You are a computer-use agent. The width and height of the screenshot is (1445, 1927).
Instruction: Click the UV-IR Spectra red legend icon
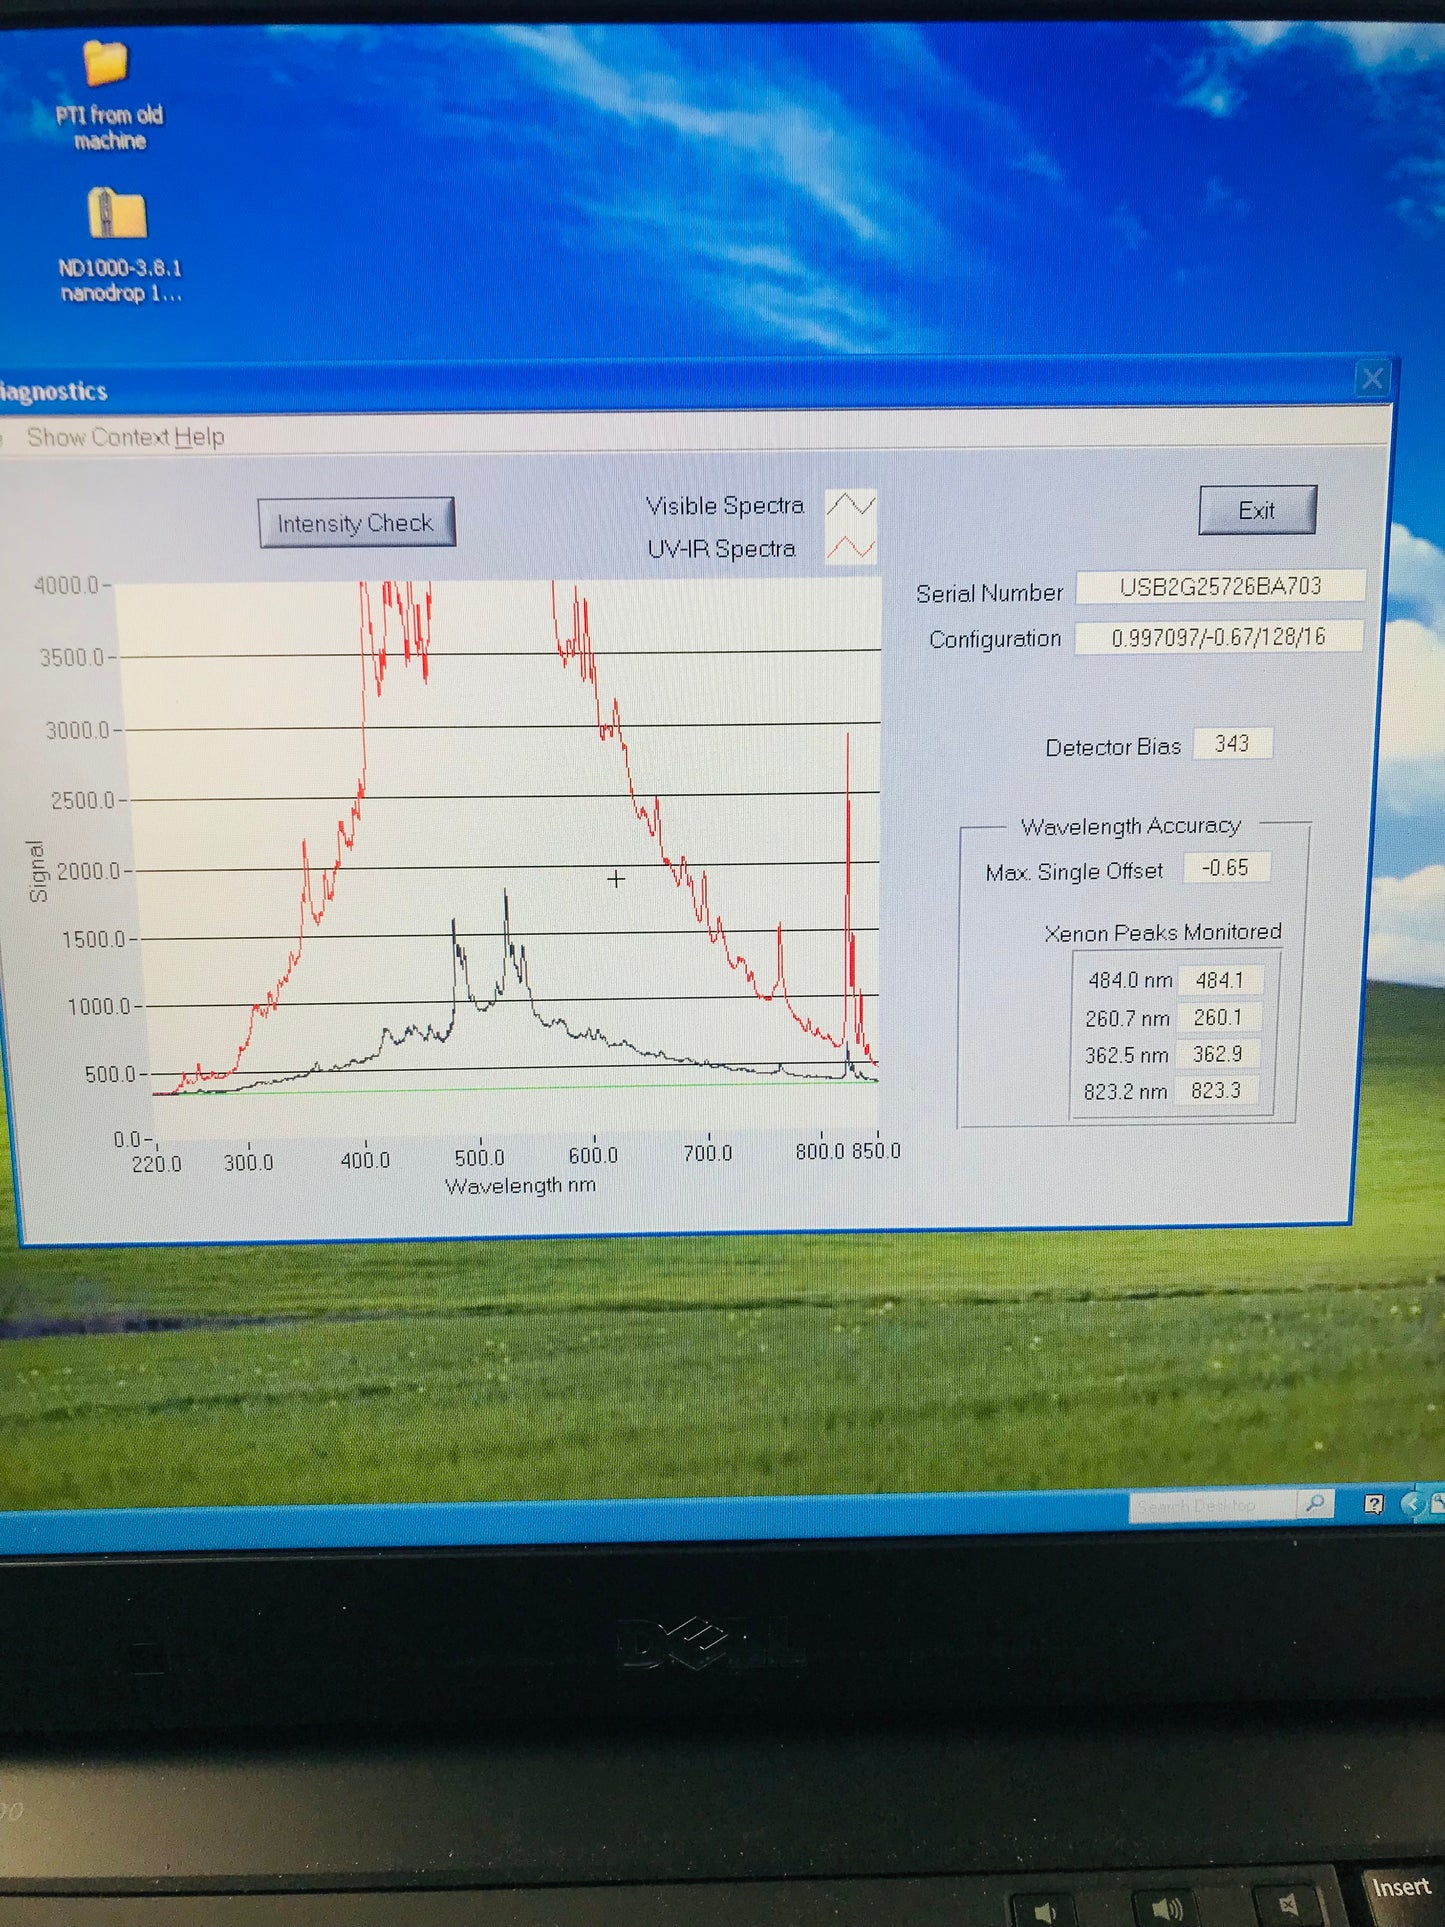coord(850,547)
